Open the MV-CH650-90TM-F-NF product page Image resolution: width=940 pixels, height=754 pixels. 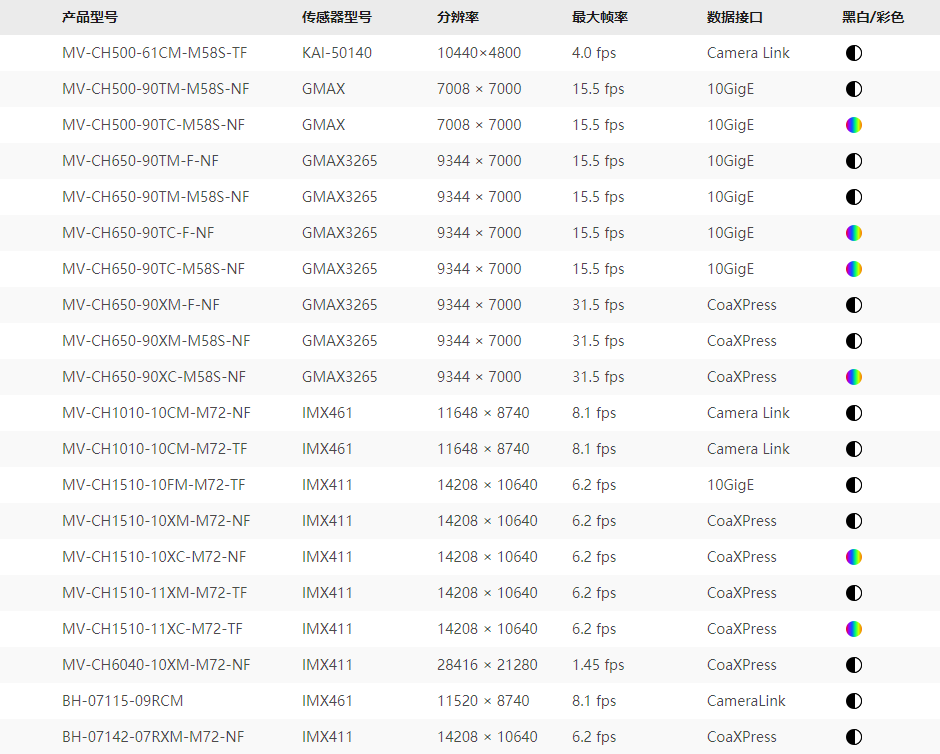(x=140, y=161)
